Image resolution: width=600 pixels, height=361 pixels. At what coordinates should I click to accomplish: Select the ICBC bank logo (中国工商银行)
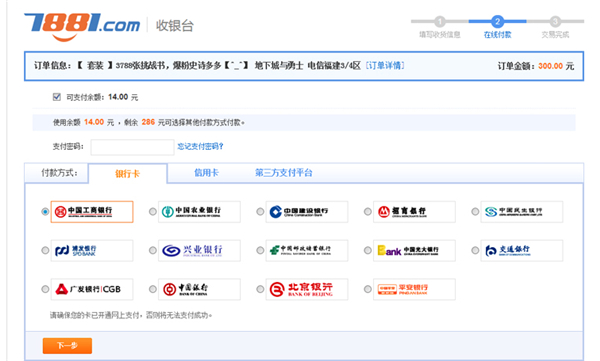pos(92,212)
